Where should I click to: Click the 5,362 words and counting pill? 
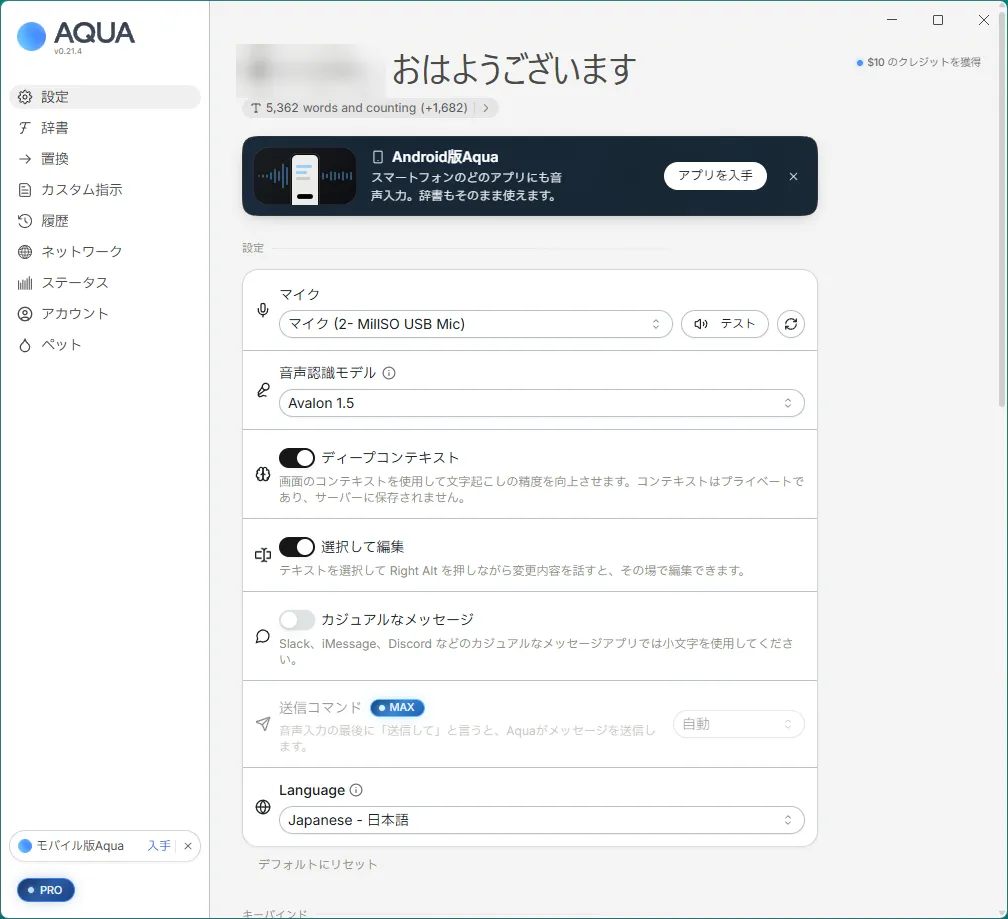pos(370,108)
